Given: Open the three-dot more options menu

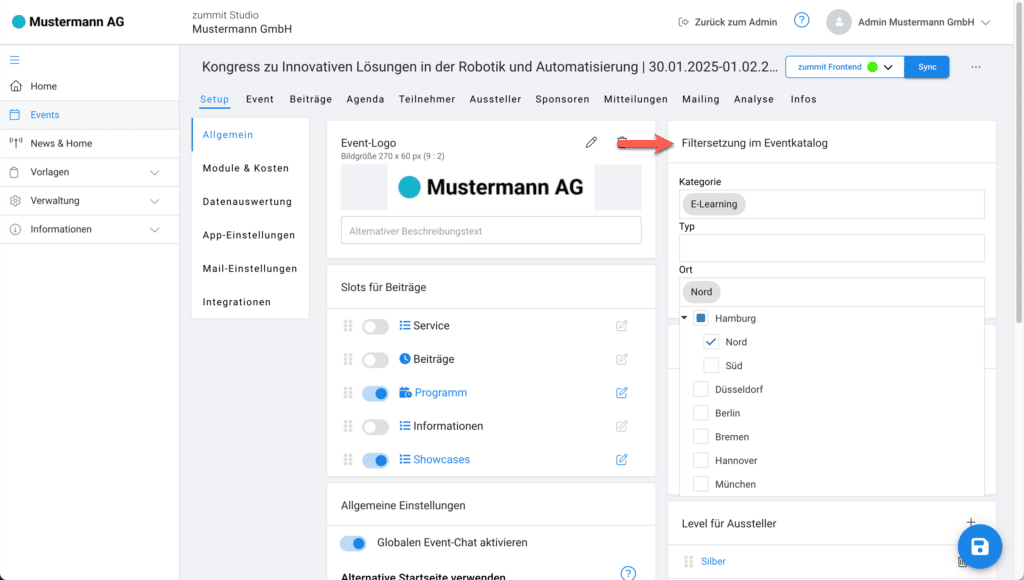Looking at the screenshot, I should tap(976, 67).
